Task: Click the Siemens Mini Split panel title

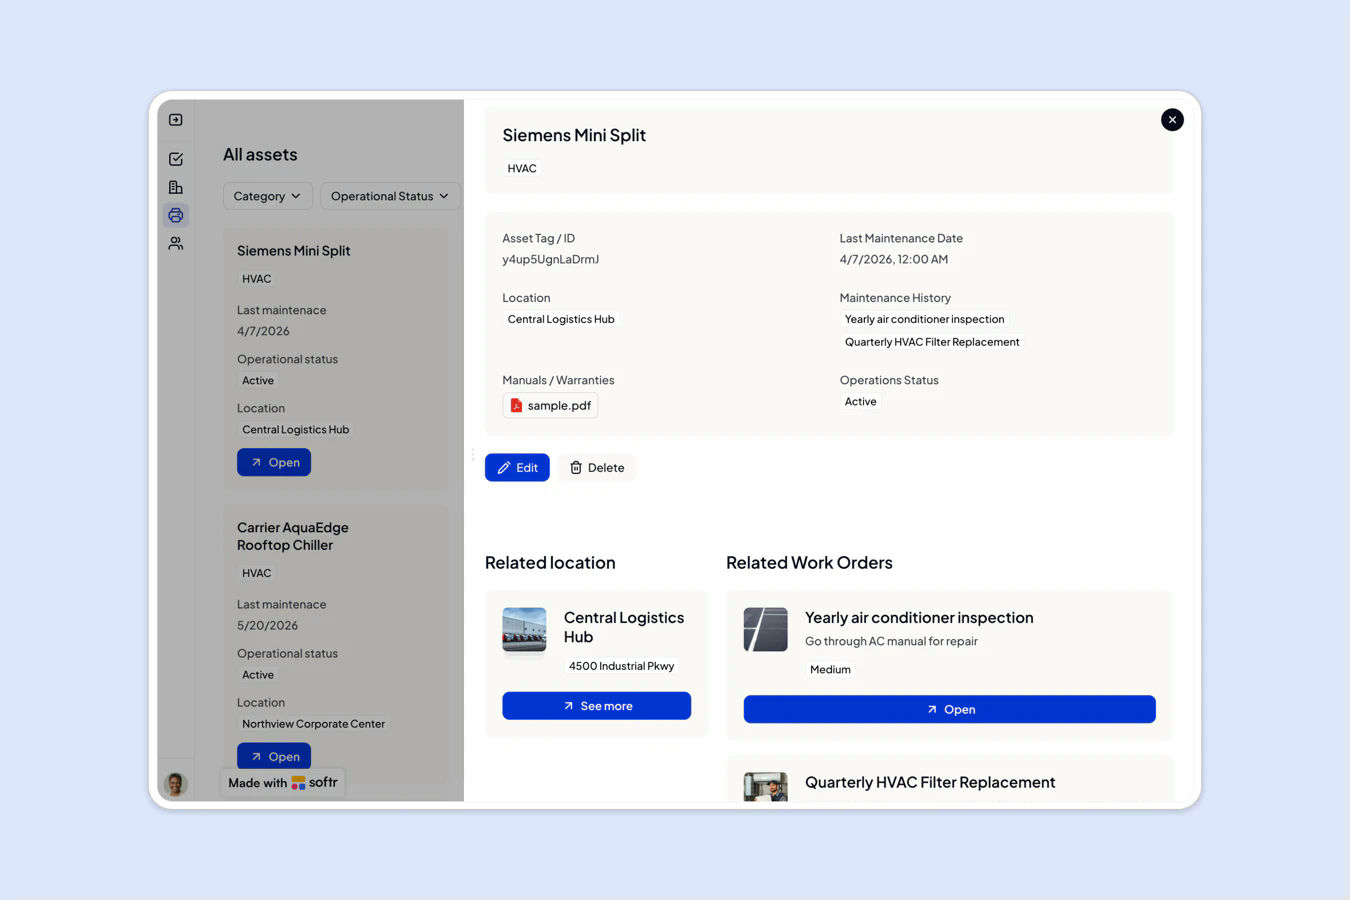Action: coord(574,135)
